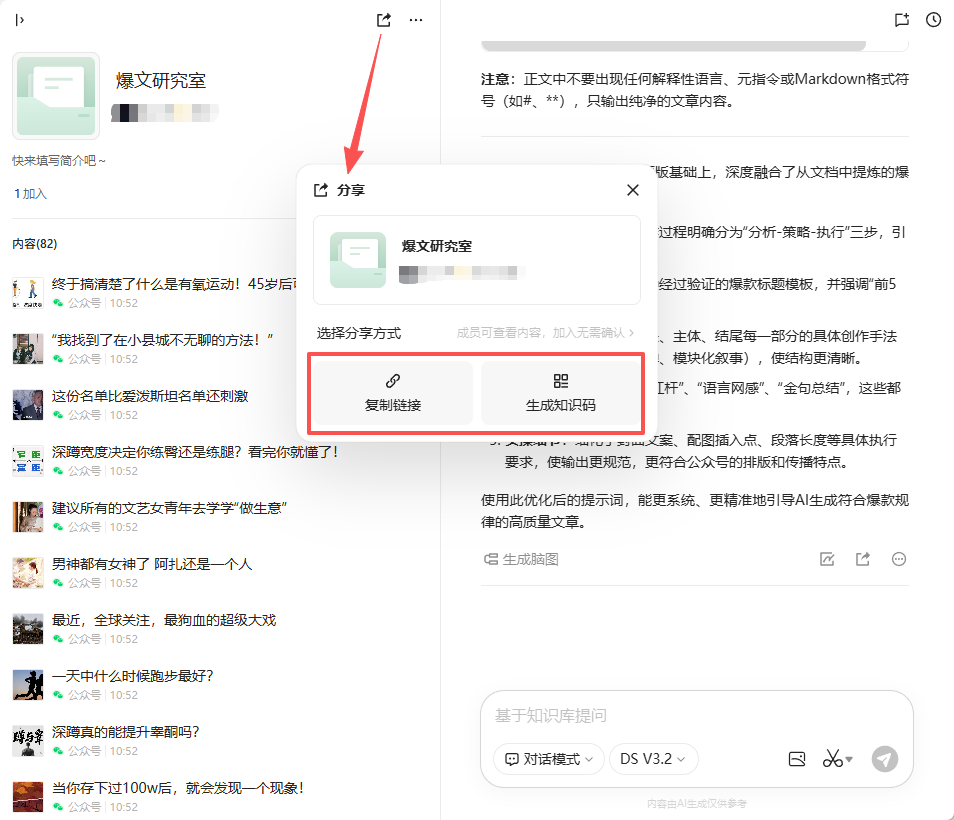
Task: Click the share icon above the knowledge base header
Action: pyautogui.click(x=383, y=20)
